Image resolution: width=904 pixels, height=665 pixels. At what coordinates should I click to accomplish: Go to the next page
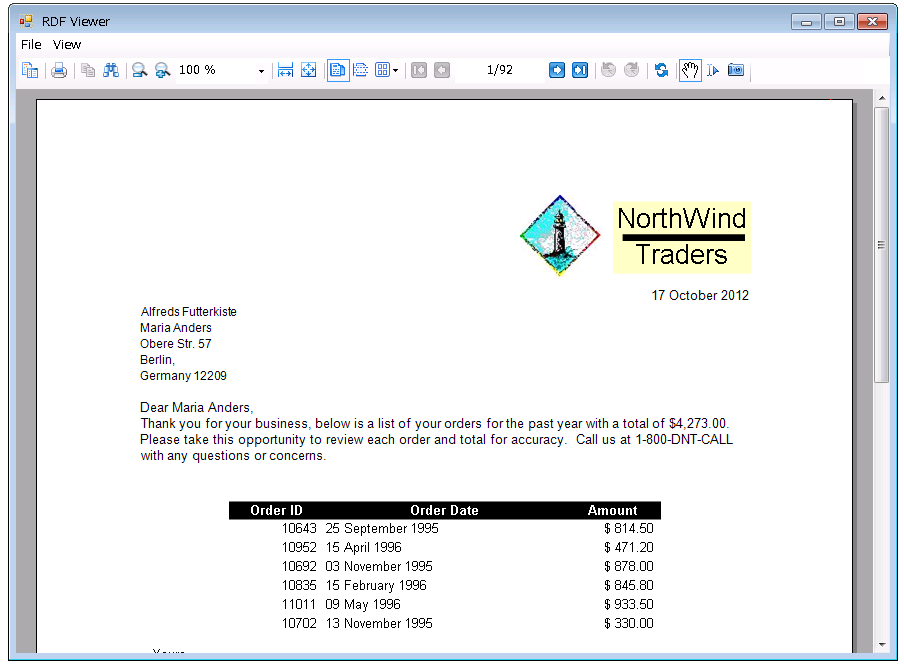557,70
